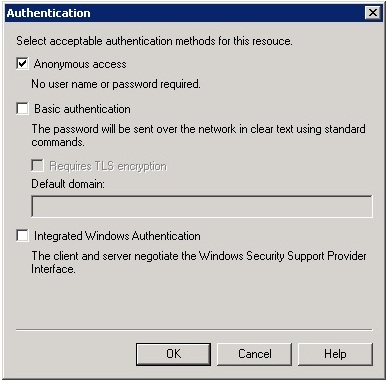
Task: Click the "No user name or password required" text
Action: coord(116,84)
